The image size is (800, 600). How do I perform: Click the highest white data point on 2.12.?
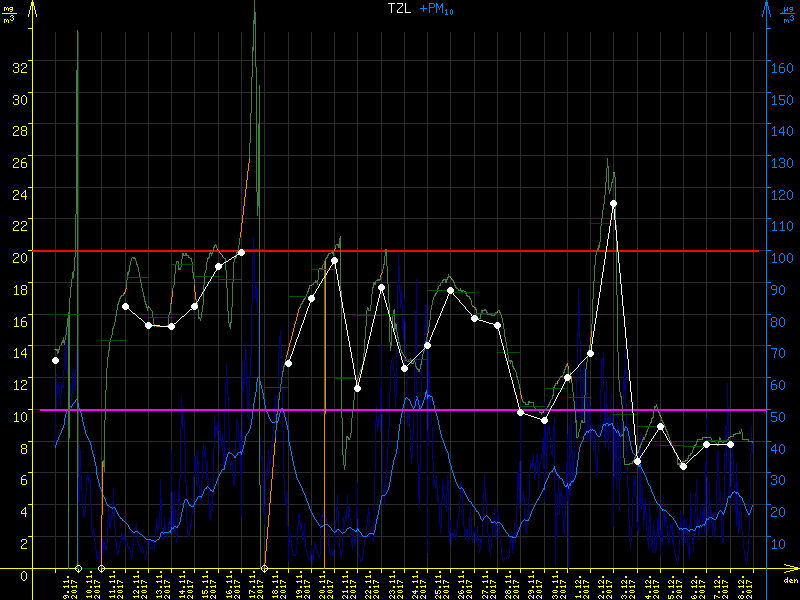click(613, 203)
